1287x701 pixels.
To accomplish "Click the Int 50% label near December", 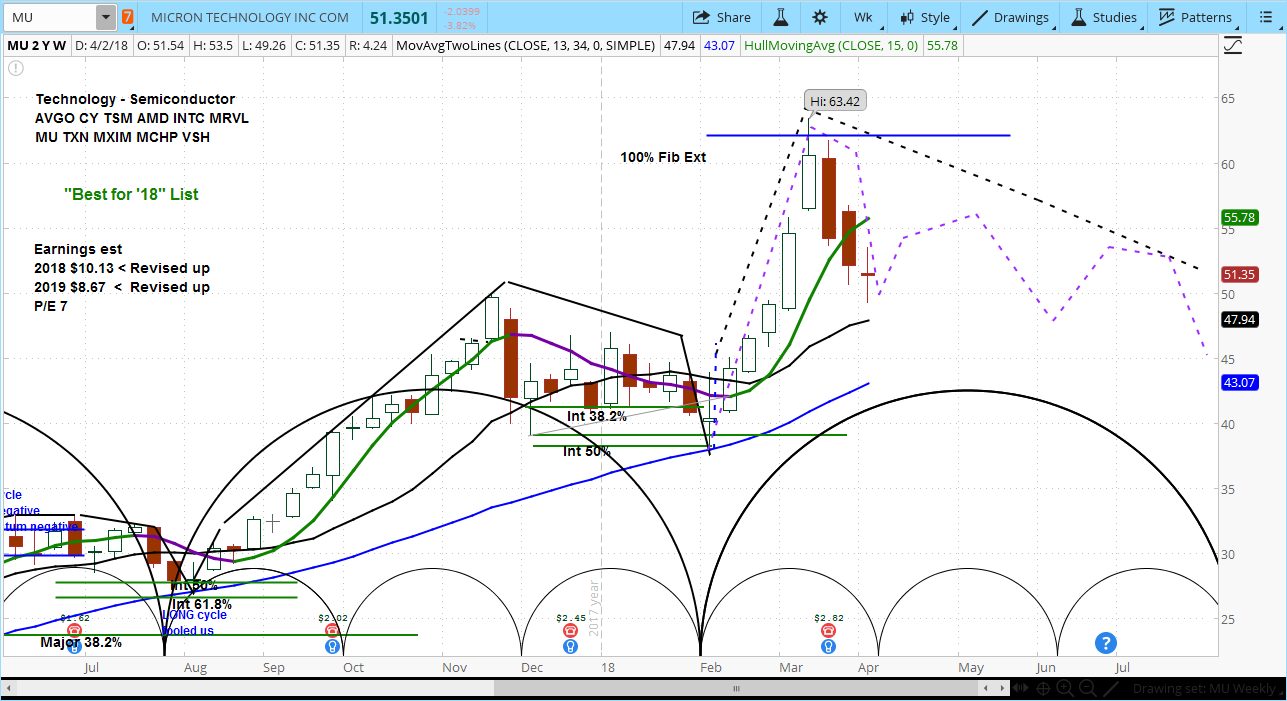I will coord(586,451).
